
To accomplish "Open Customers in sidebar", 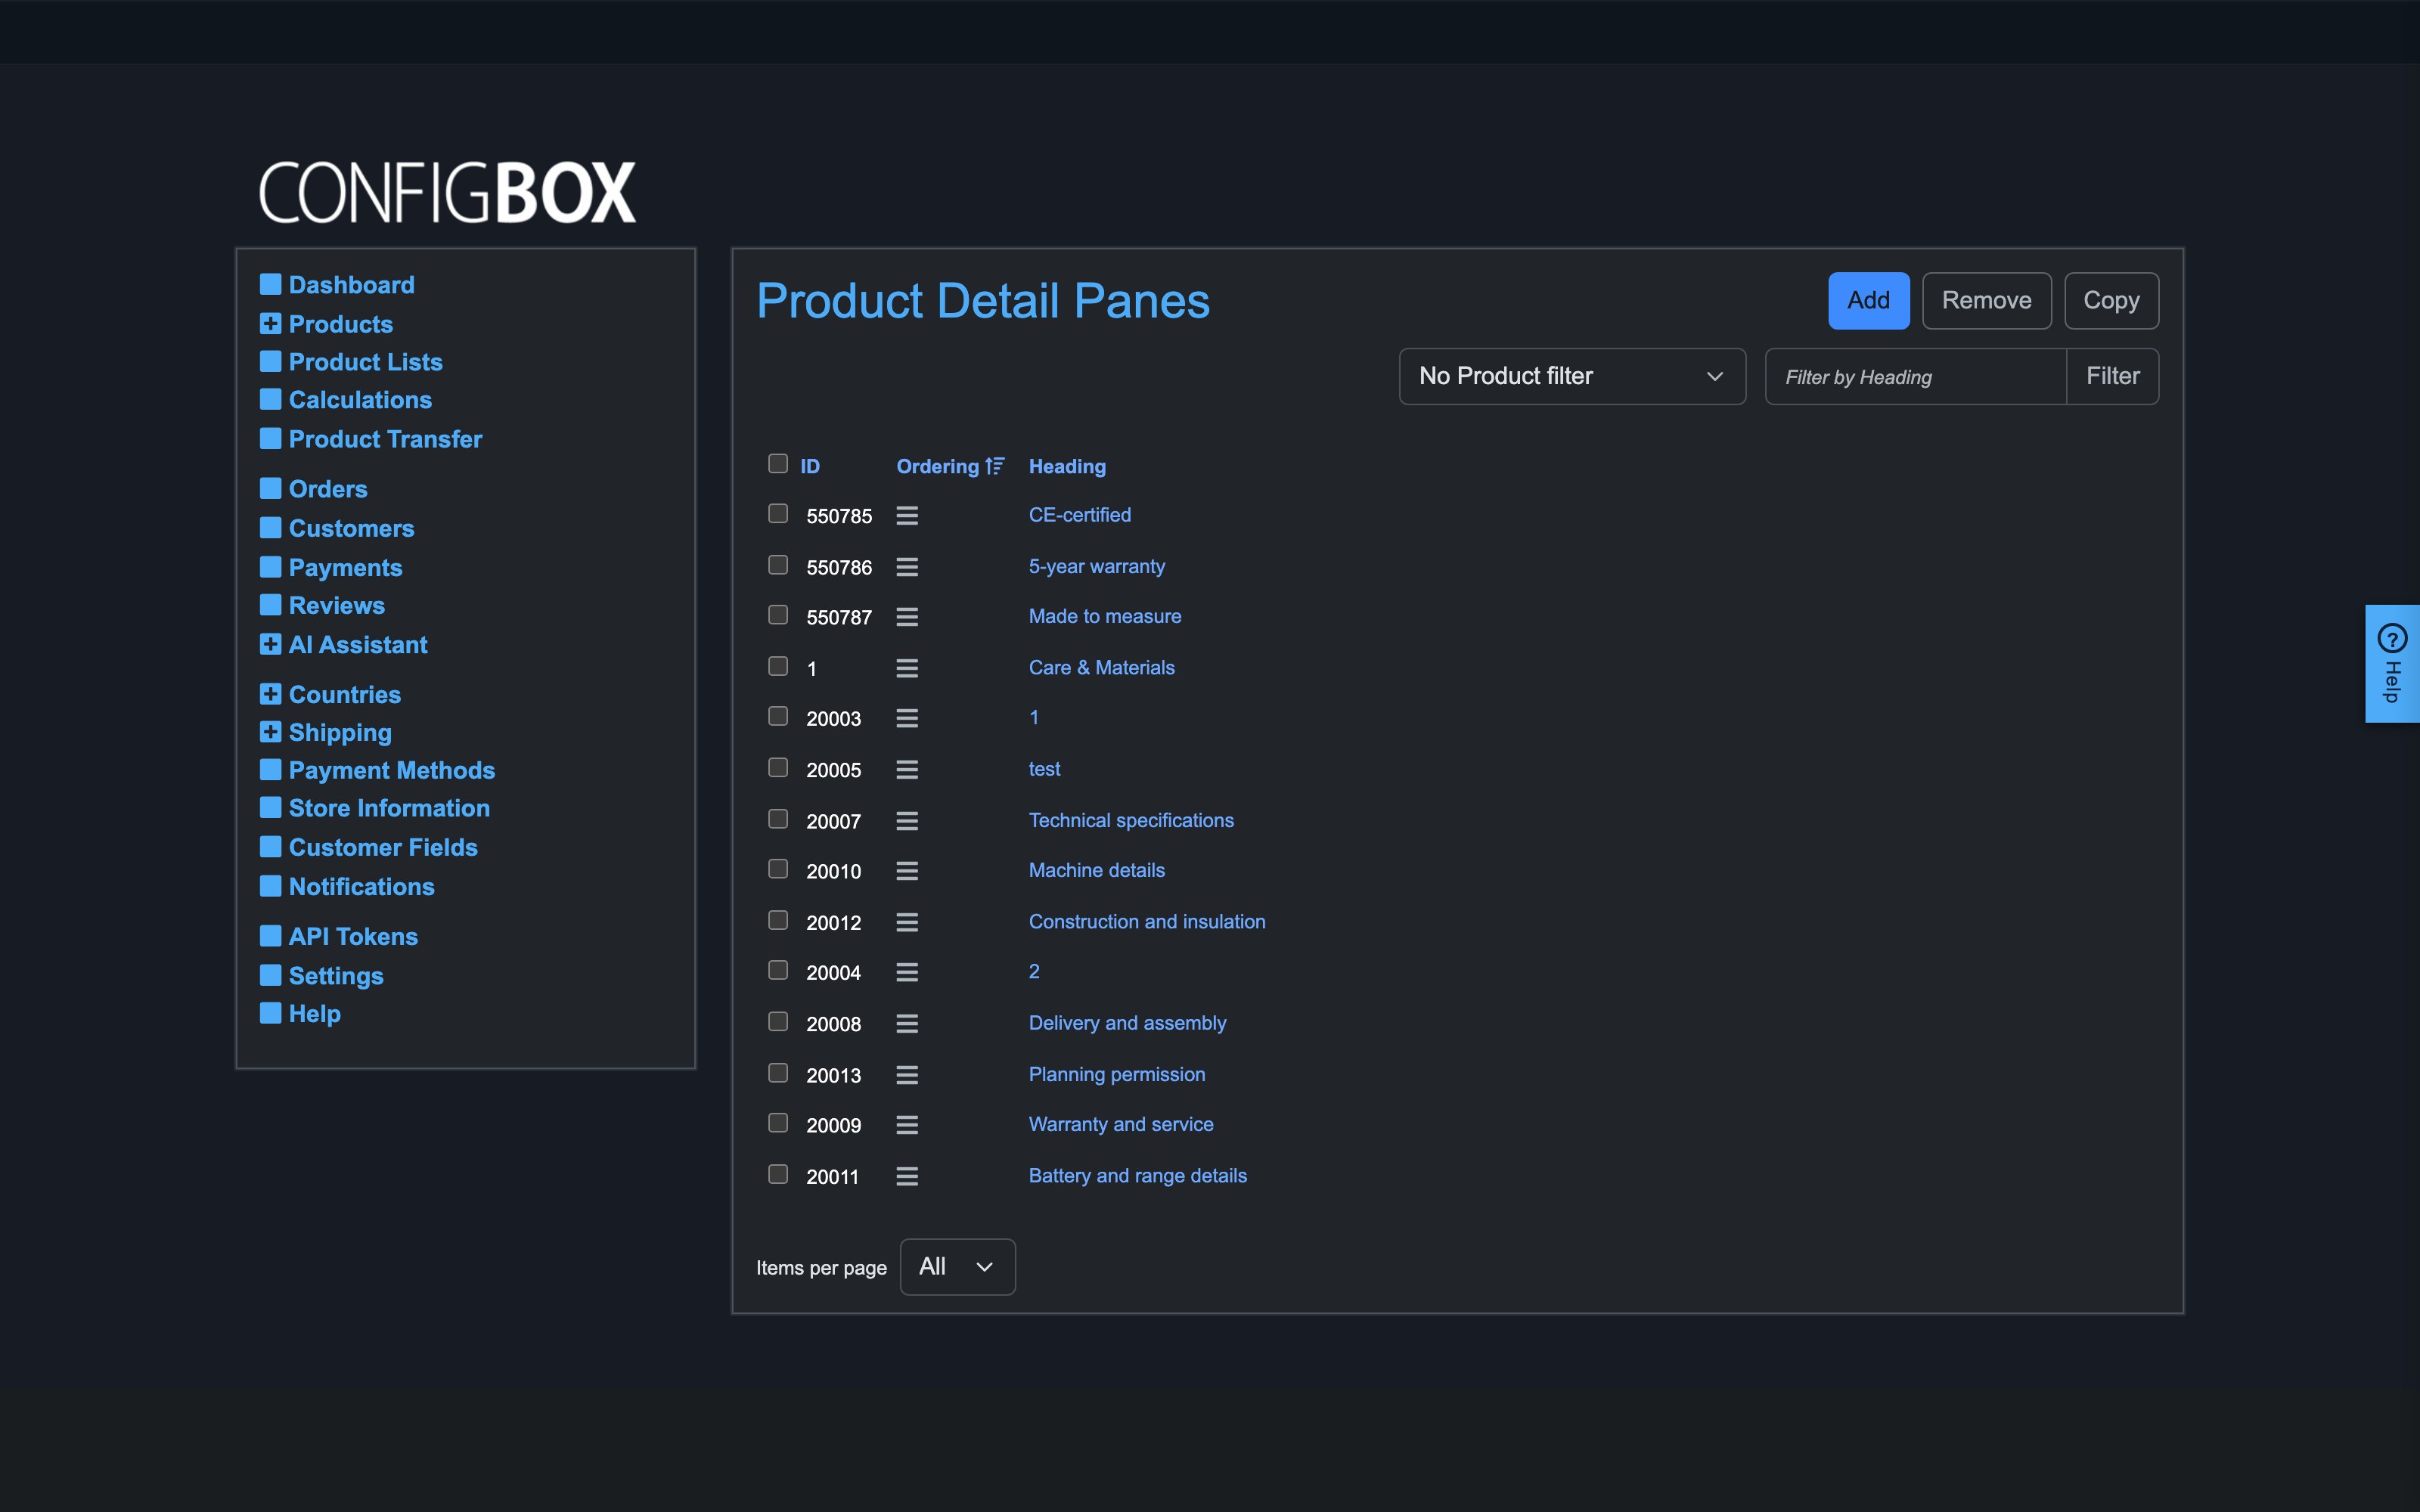I will pos(351,528).
